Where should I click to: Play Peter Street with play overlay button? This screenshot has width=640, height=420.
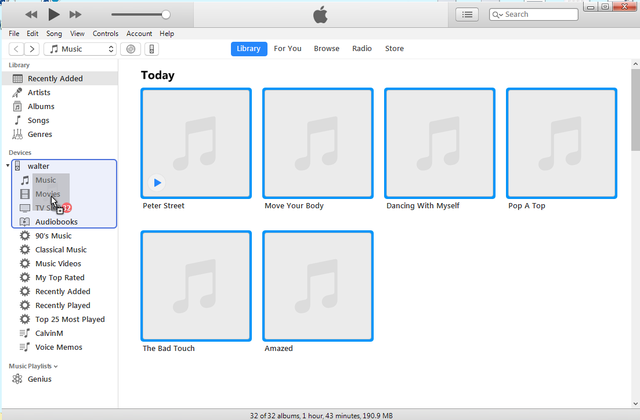[157, 182]
